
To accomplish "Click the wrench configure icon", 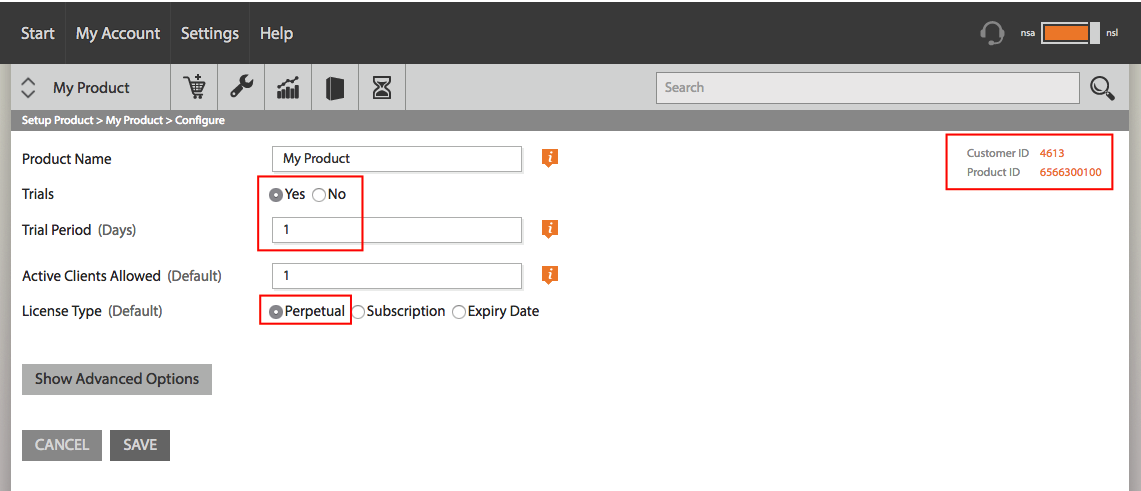I will (x=242, y=87).
